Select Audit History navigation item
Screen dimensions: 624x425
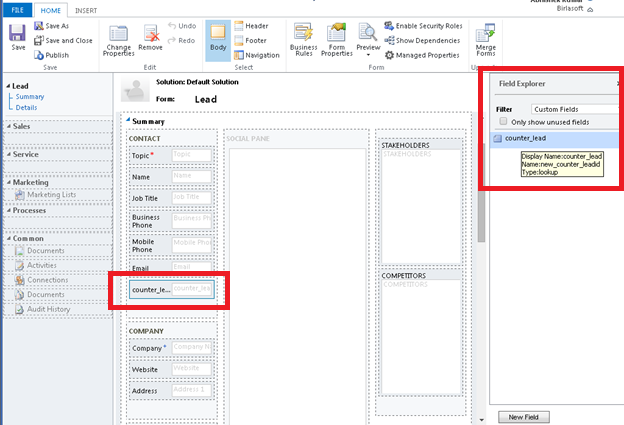point(42,309)
